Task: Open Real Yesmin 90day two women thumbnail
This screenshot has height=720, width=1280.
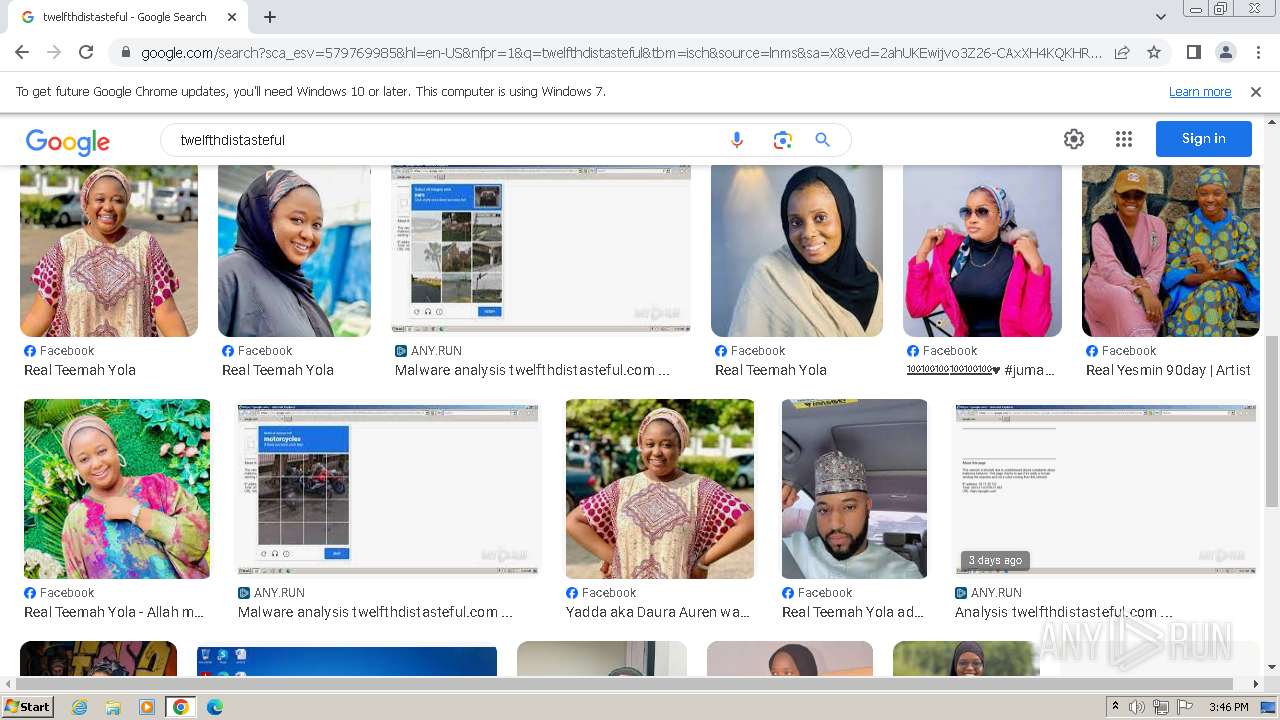Action: click(1171, 251)
